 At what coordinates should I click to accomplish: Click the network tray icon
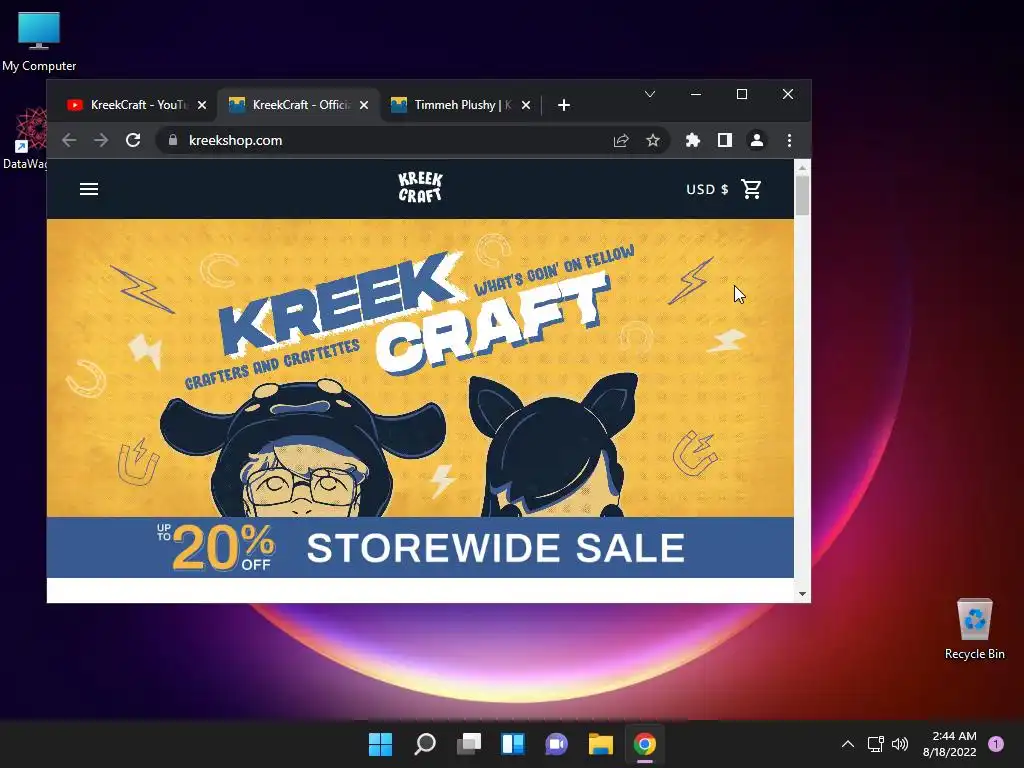pyautogui.click(x=876, y=744)
